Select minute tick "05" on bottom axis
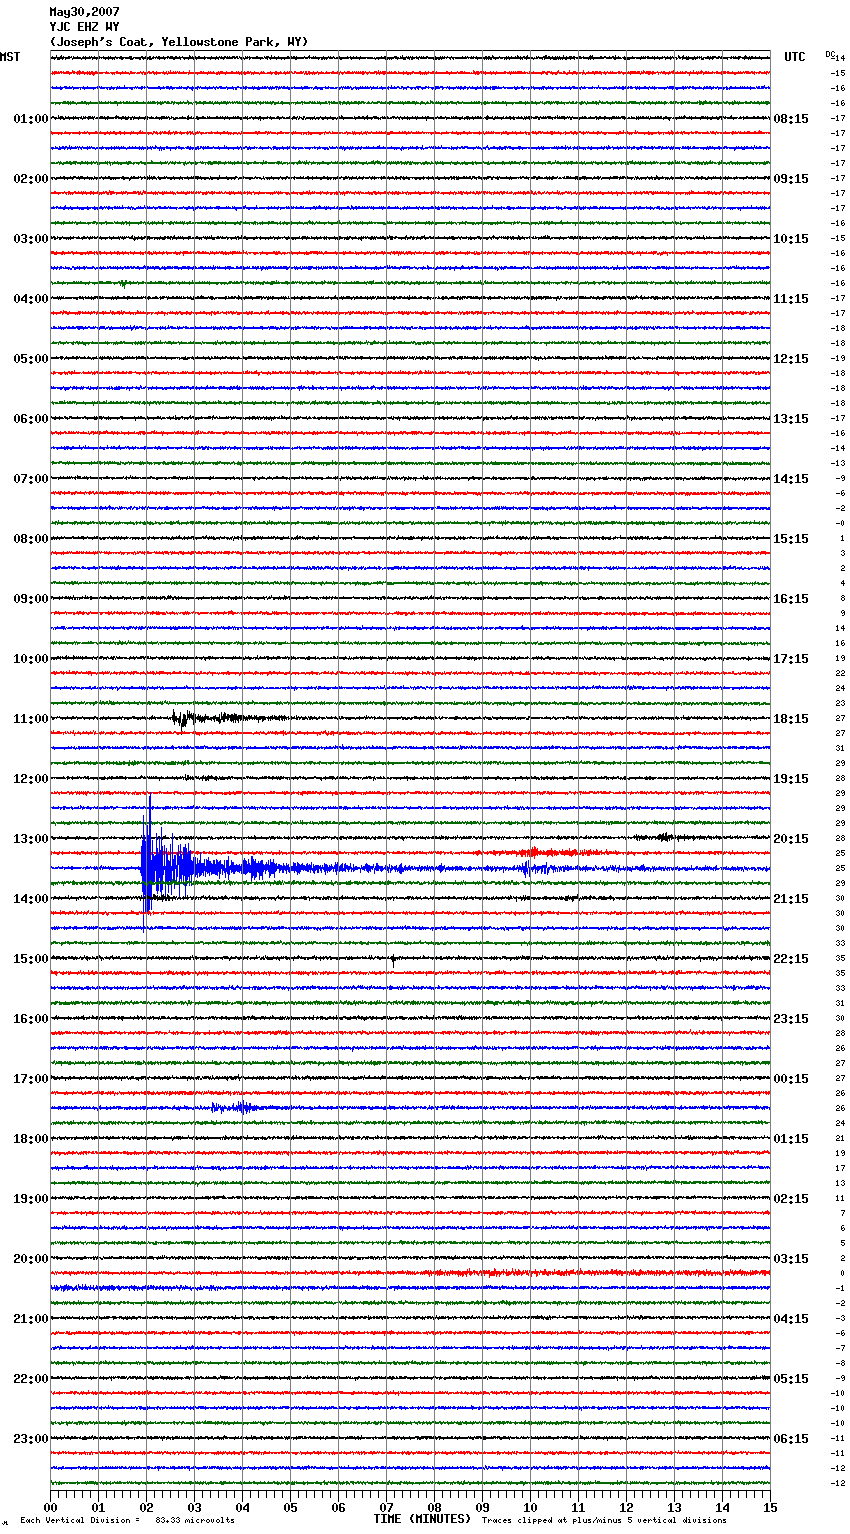The height and width of the screenshot is (1534, 850). click(x=290, y=1507)
